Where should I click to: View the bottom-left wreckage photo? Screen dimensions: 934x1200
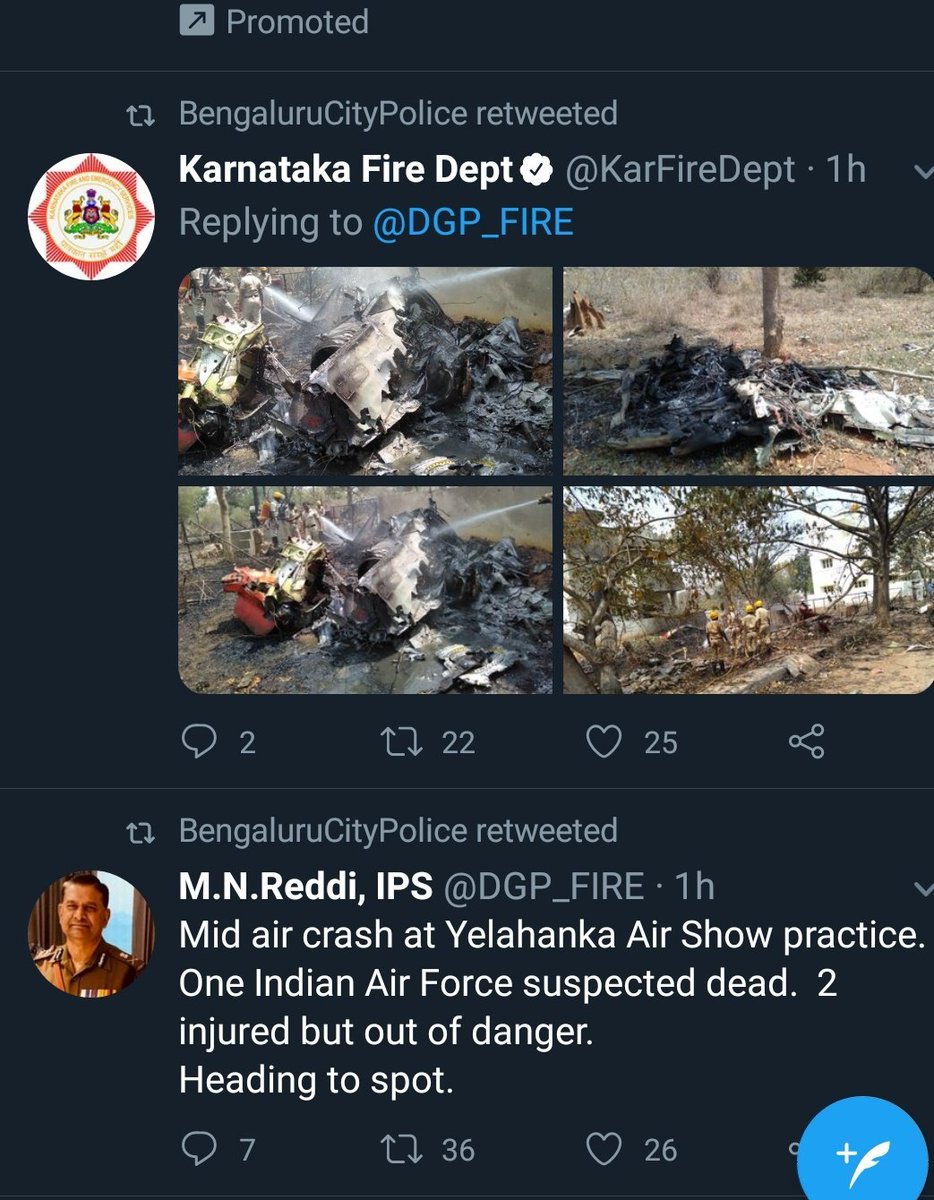pos(365,590)
